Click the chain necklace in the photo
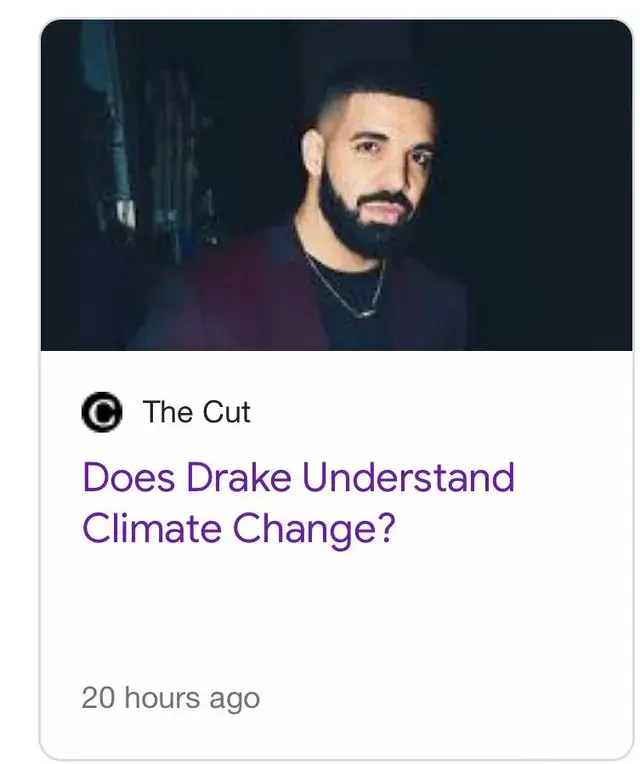The image size is (640, 764). click(x=348, y=285)
